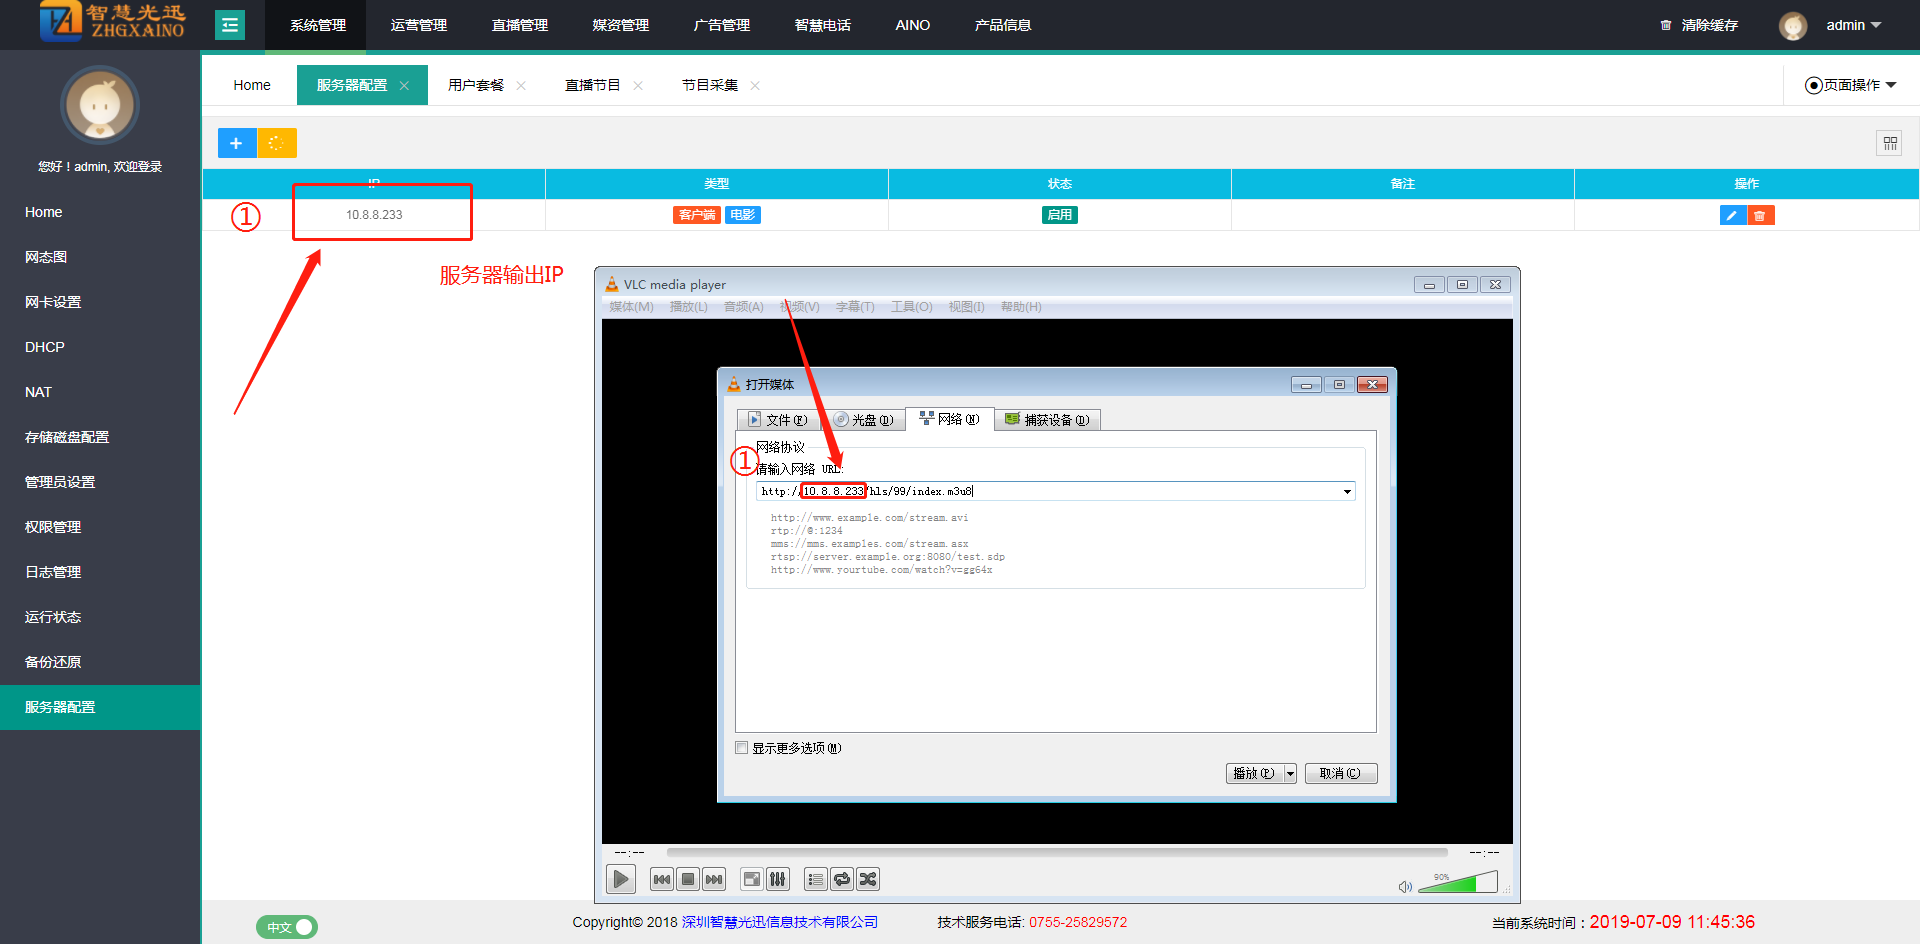
Task: Delete the 10.8.8.233 server row
Action: [1760, 215]
